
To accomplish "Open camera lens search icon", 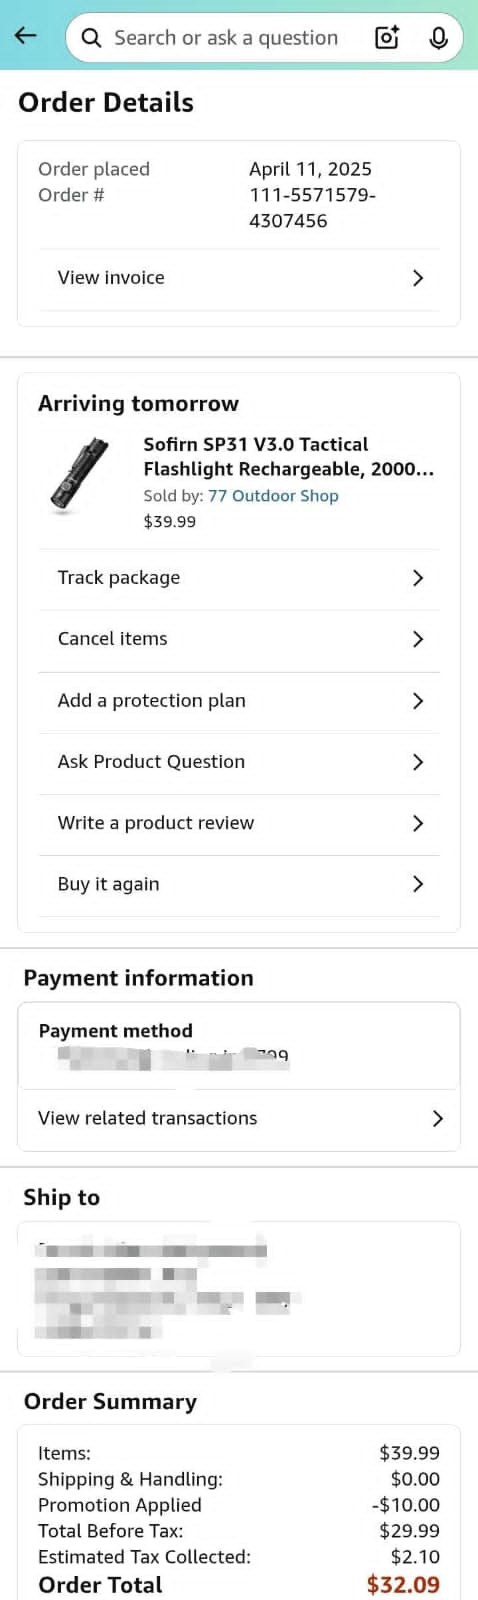I will coord(387,38).
